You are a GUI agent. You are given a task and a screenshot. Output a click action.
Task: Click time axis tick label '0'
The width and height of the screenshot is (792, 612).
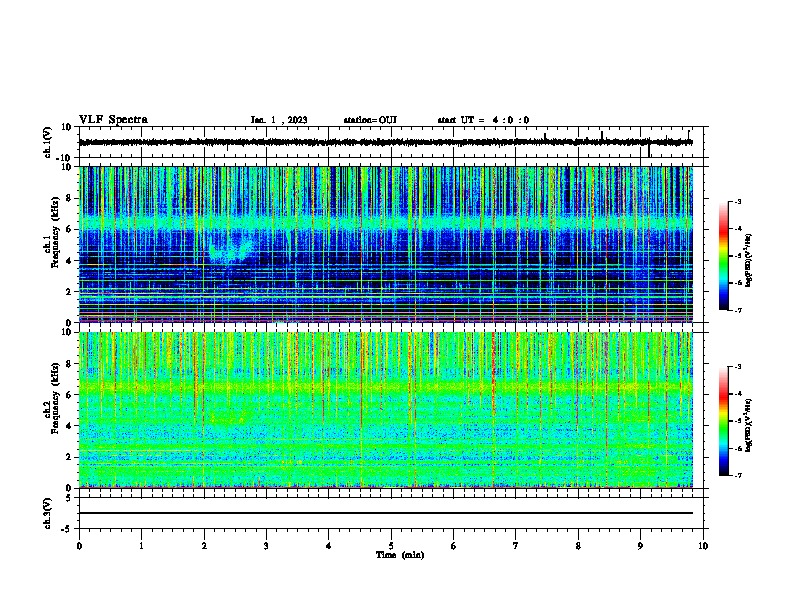79,546
